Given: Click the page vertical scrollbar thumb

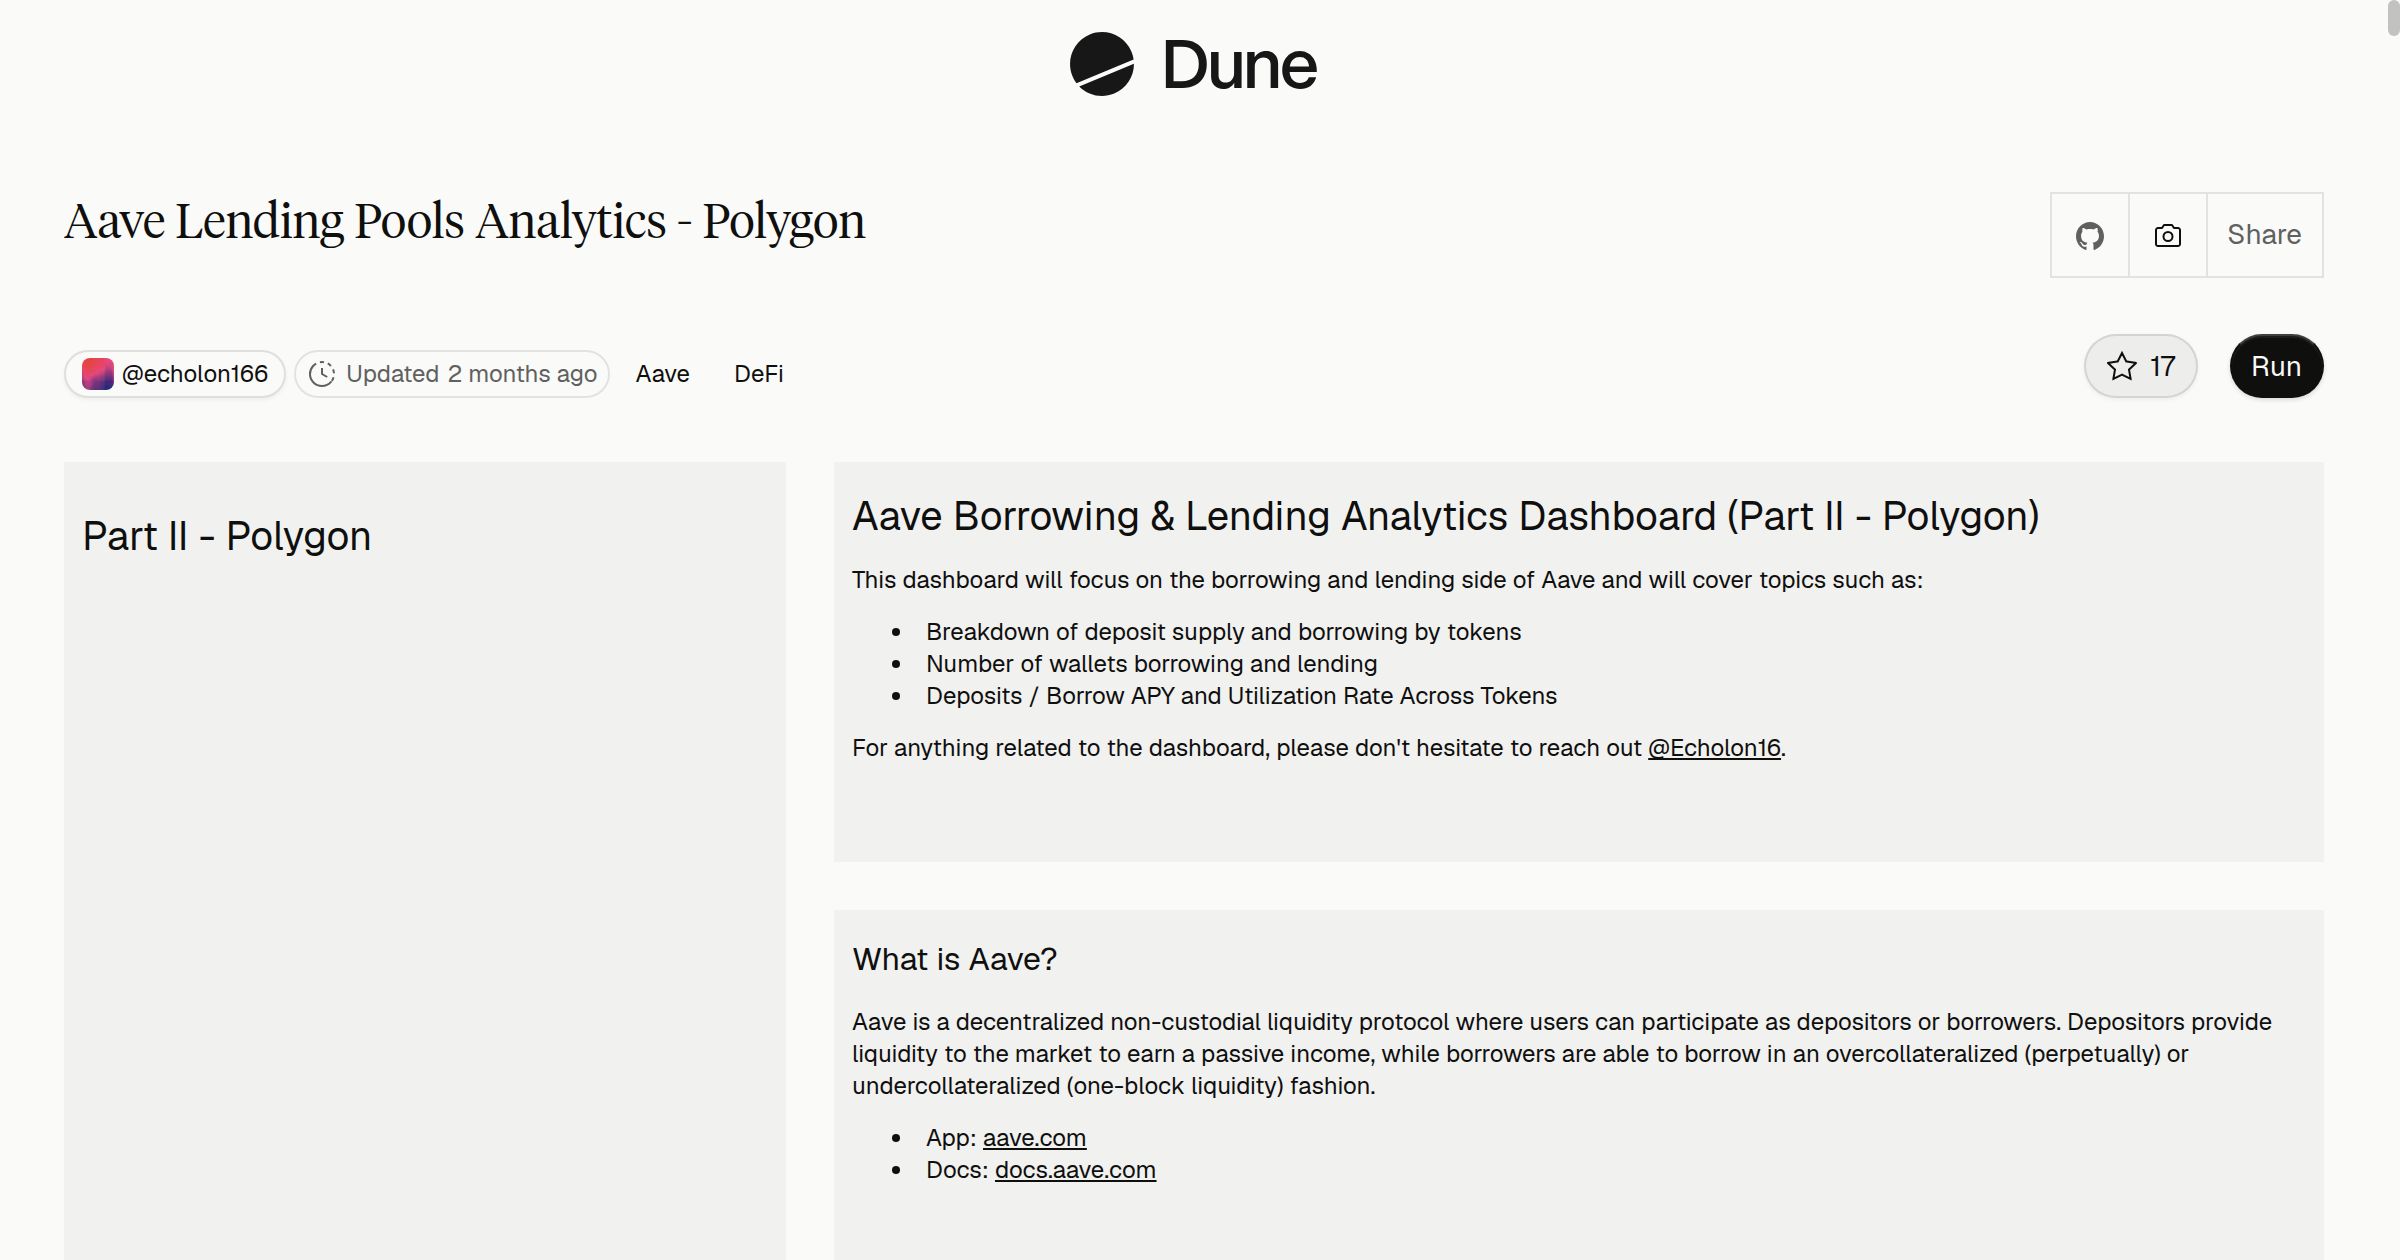Looking at the screenshot, I should [x=2393, y=18].
